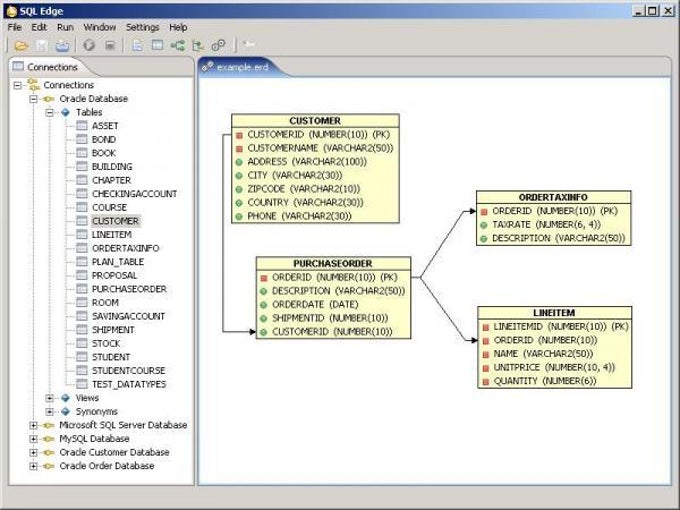Click the dark stop square toolbar icon
Image resolution: width=680 pixels, height=510 pixels.
point(110,45)
